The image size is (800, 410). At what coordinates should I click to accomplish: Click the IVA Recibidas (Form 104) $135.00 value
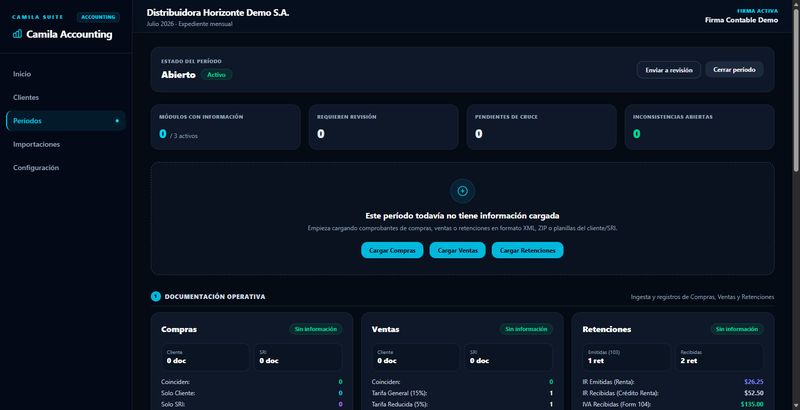(752, 404)
